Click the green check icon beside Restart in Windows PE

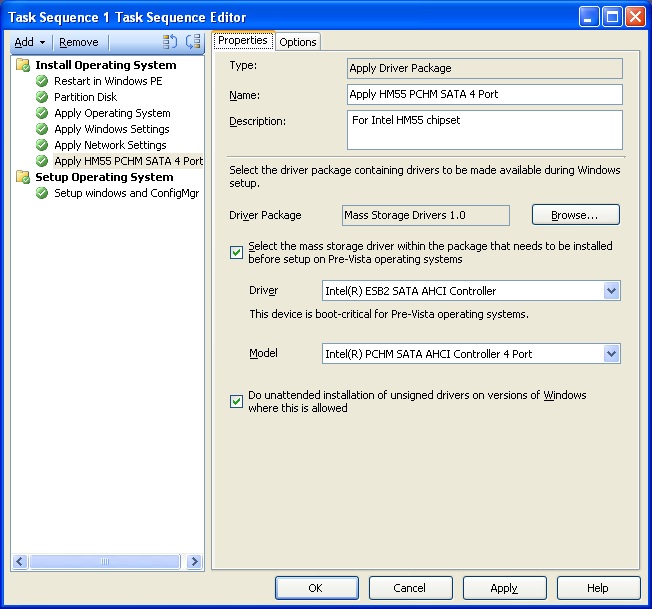(42, 81)
